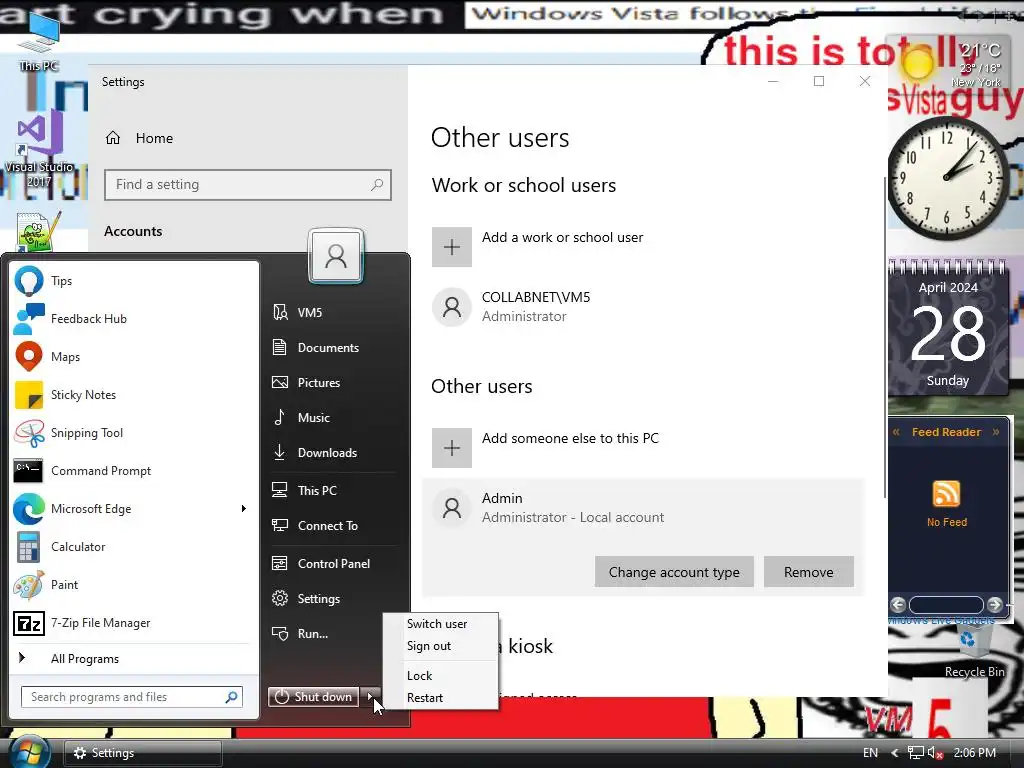Remove the Admin account
This screenshot has width=1024, height=768.
808,572
